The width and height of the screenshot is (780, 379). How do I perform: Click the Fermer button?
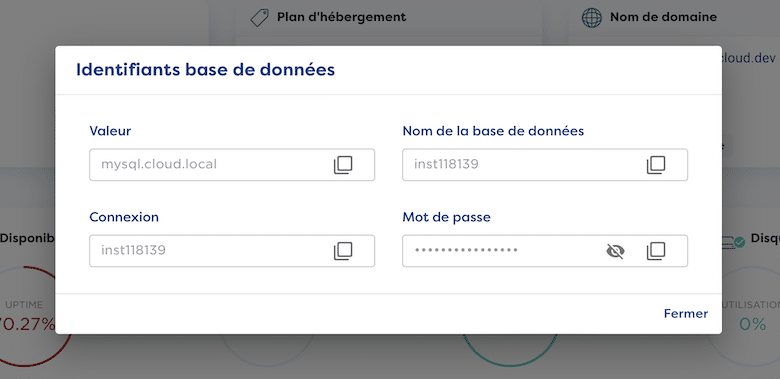[685, 313]
